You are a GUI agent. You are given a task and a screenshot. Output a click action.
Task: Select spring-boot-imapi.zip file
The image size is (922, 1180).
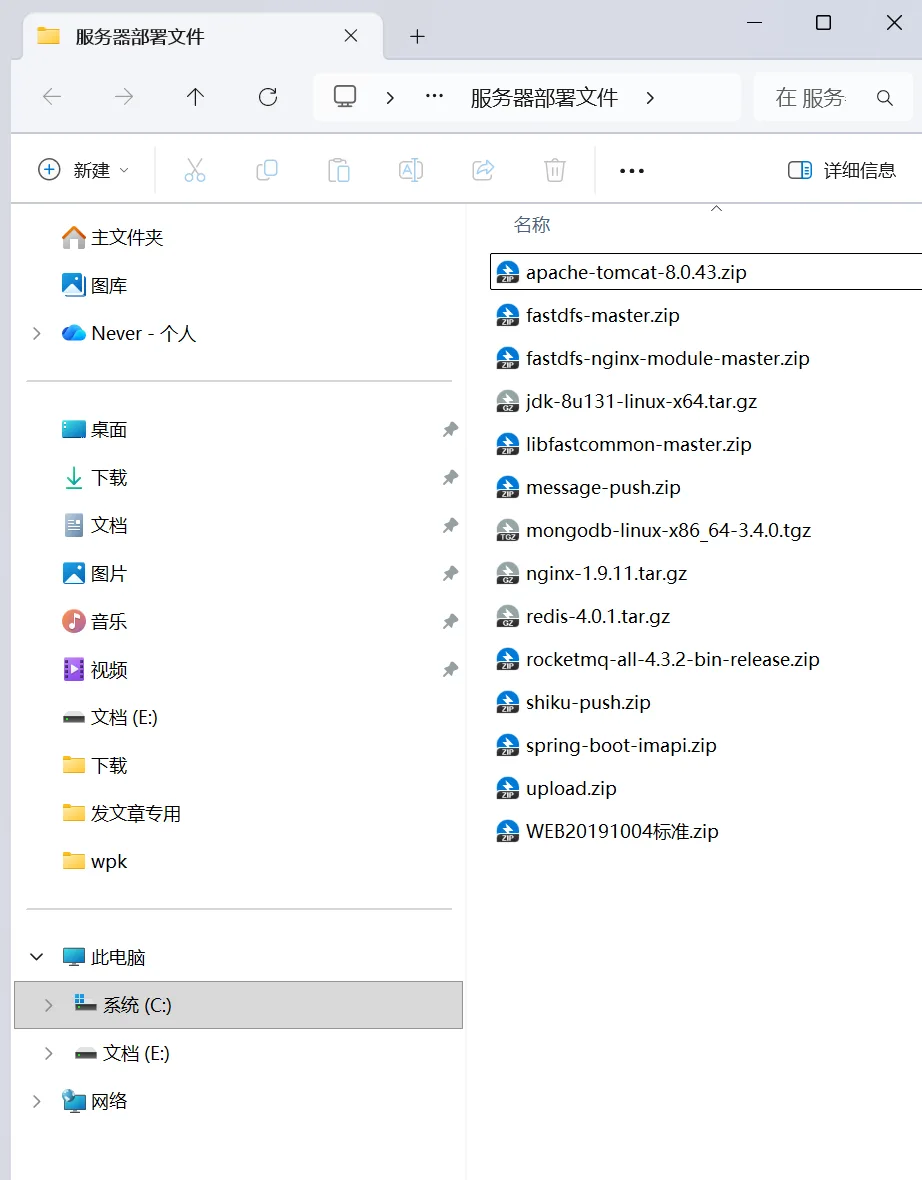pyautogui.click(x=606, y=745)
